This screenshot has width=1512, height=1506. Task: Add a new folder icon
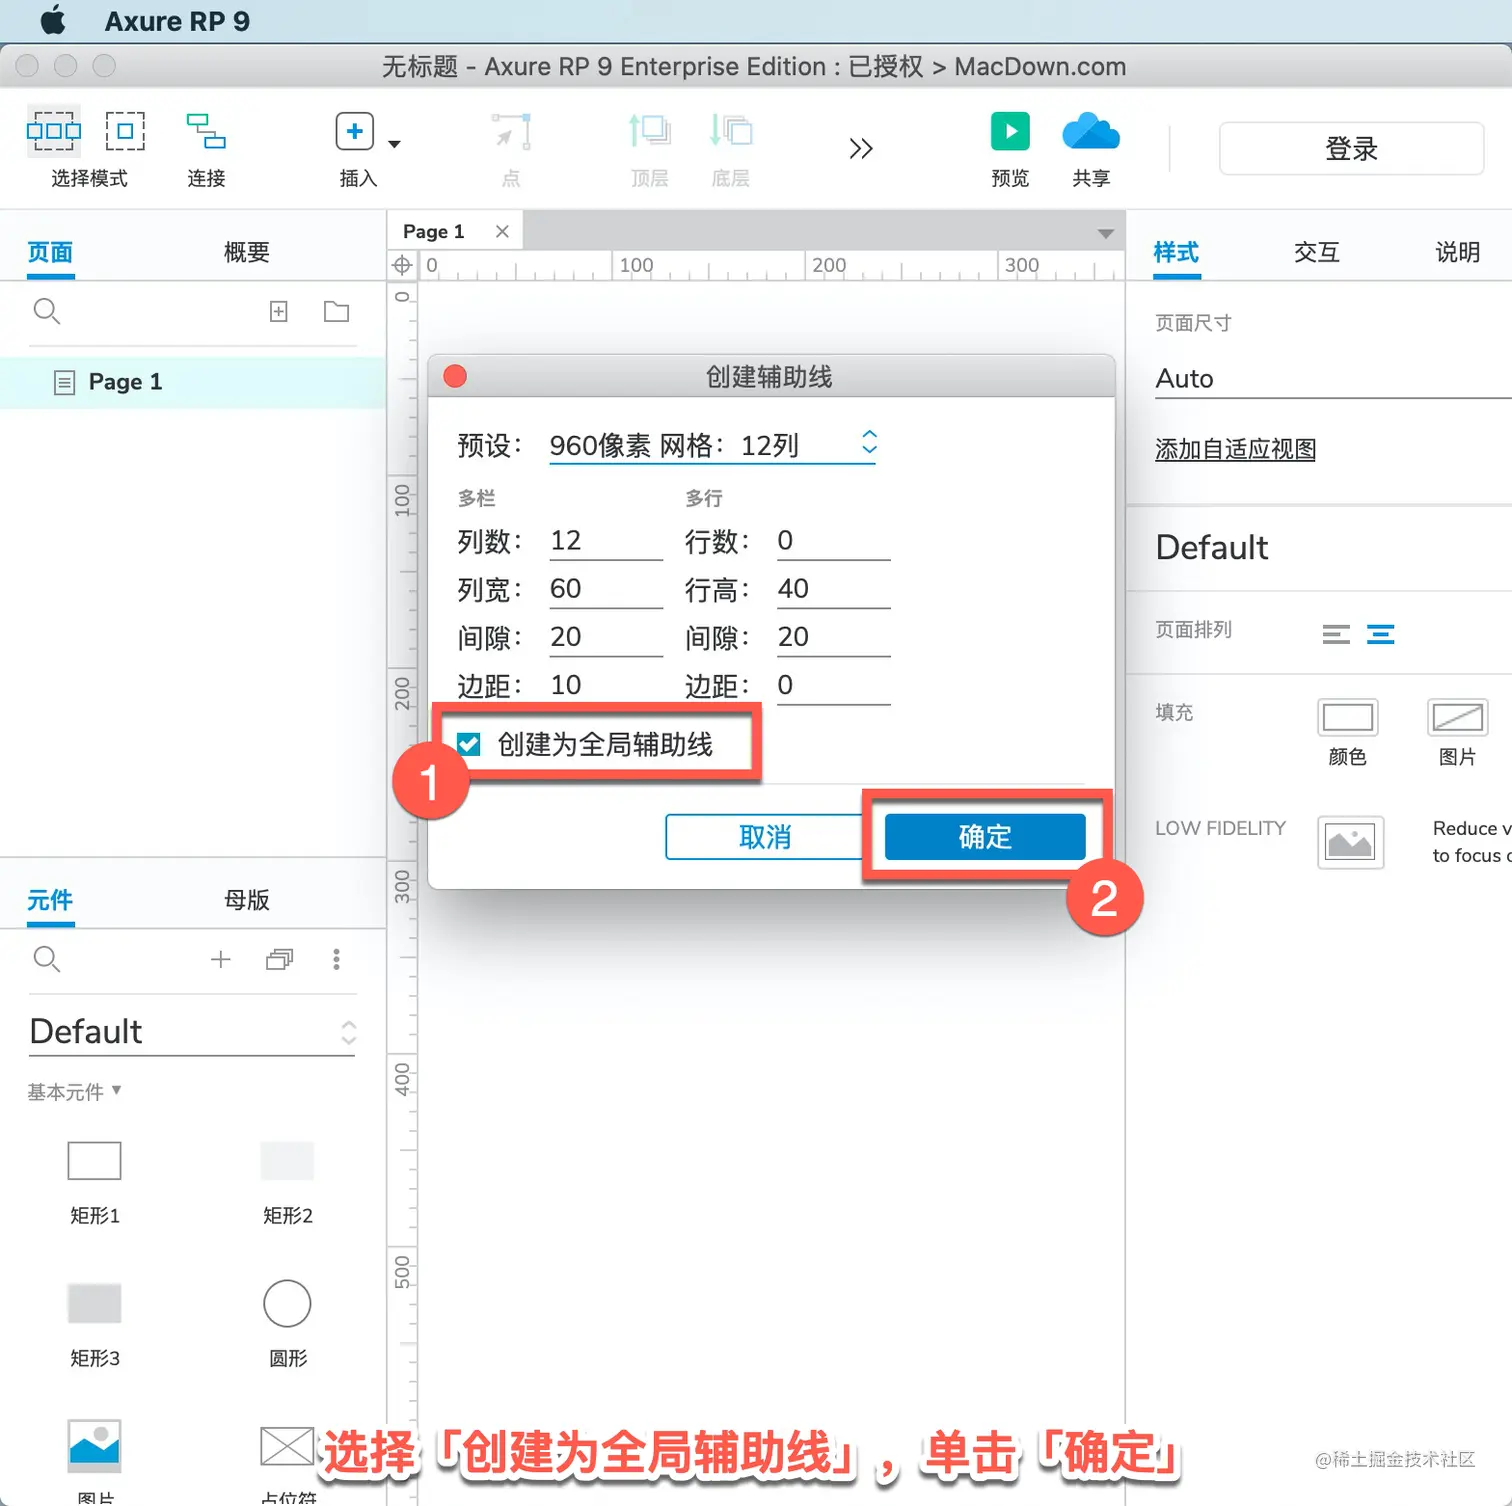click(337, 312)
